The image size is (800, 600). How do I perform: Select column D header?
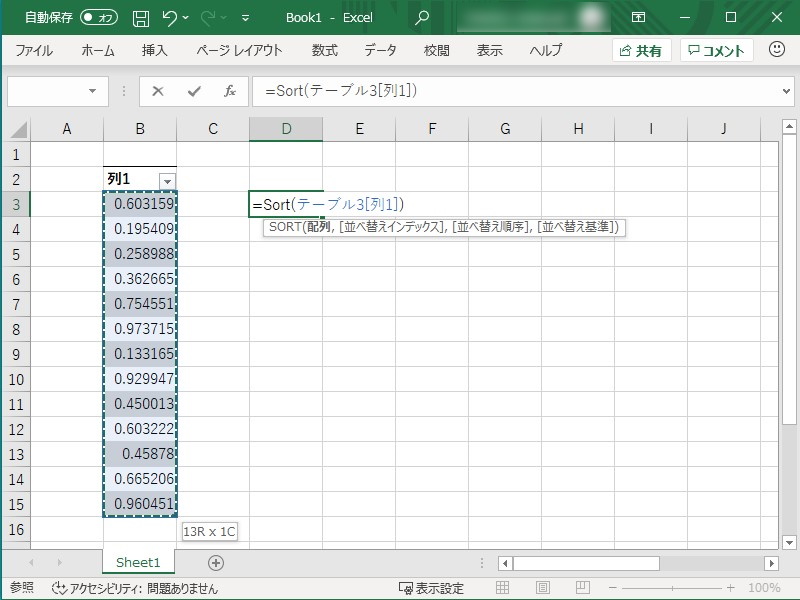286,129
